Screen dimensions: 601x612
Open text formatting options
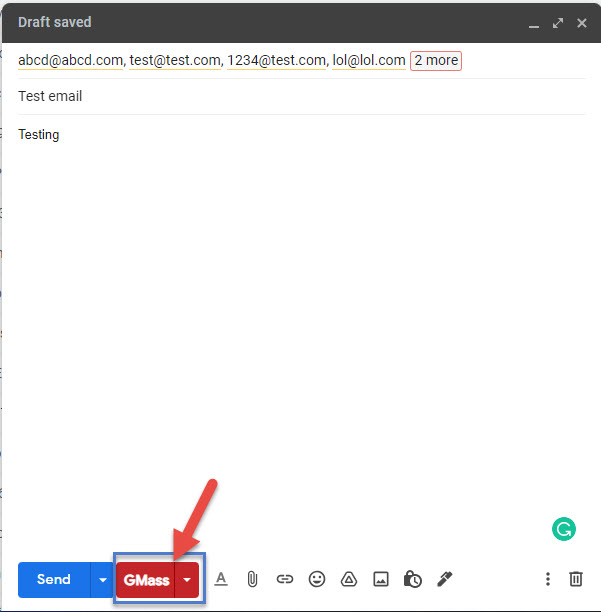[221, 579]
